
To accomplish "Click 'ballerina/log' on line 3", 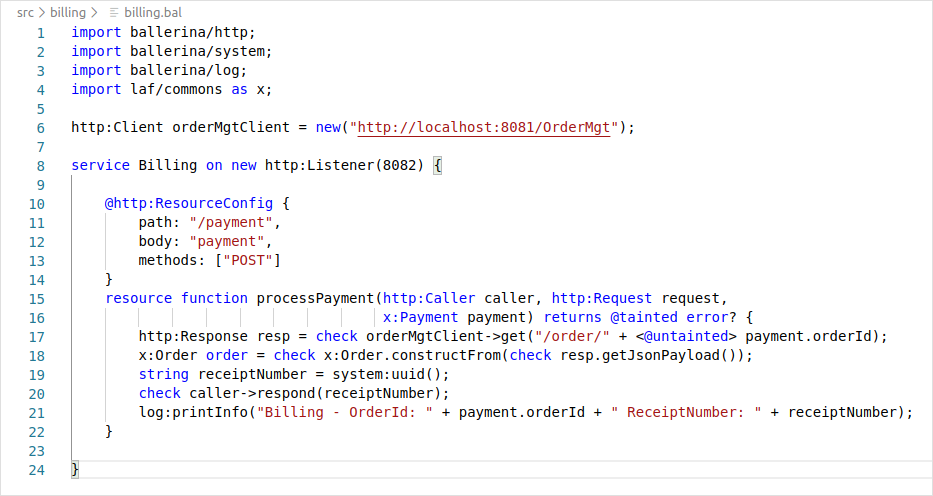I will (184, 70).
